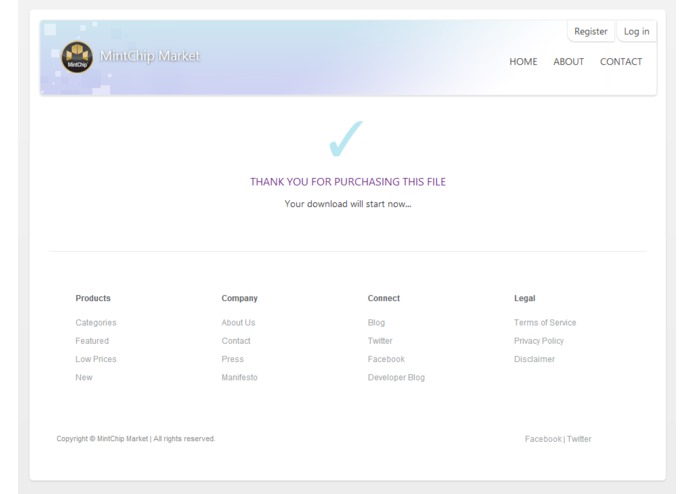Open the Blog link under Connect
Image resolution: width=695 pixels, height=494 pixels.
tap(376, 323)
